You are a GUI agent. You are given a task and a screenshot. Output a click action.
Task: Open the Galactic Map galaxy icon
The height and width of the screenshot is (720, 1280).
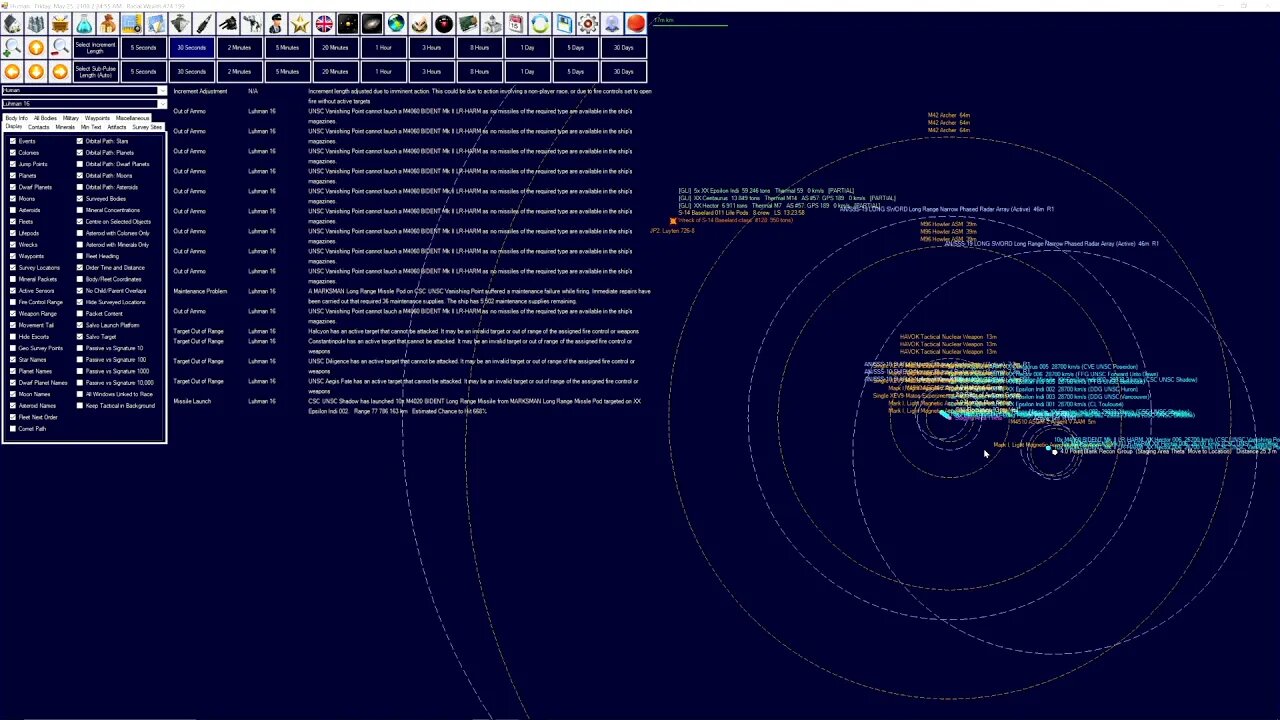[x=372, y=23]
